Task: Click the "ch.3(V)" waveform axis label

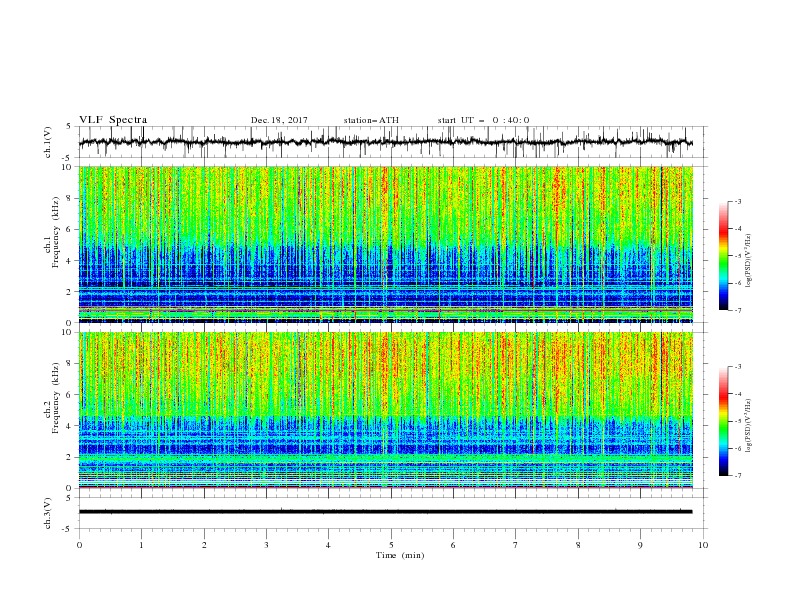Action: pos(48,513)
